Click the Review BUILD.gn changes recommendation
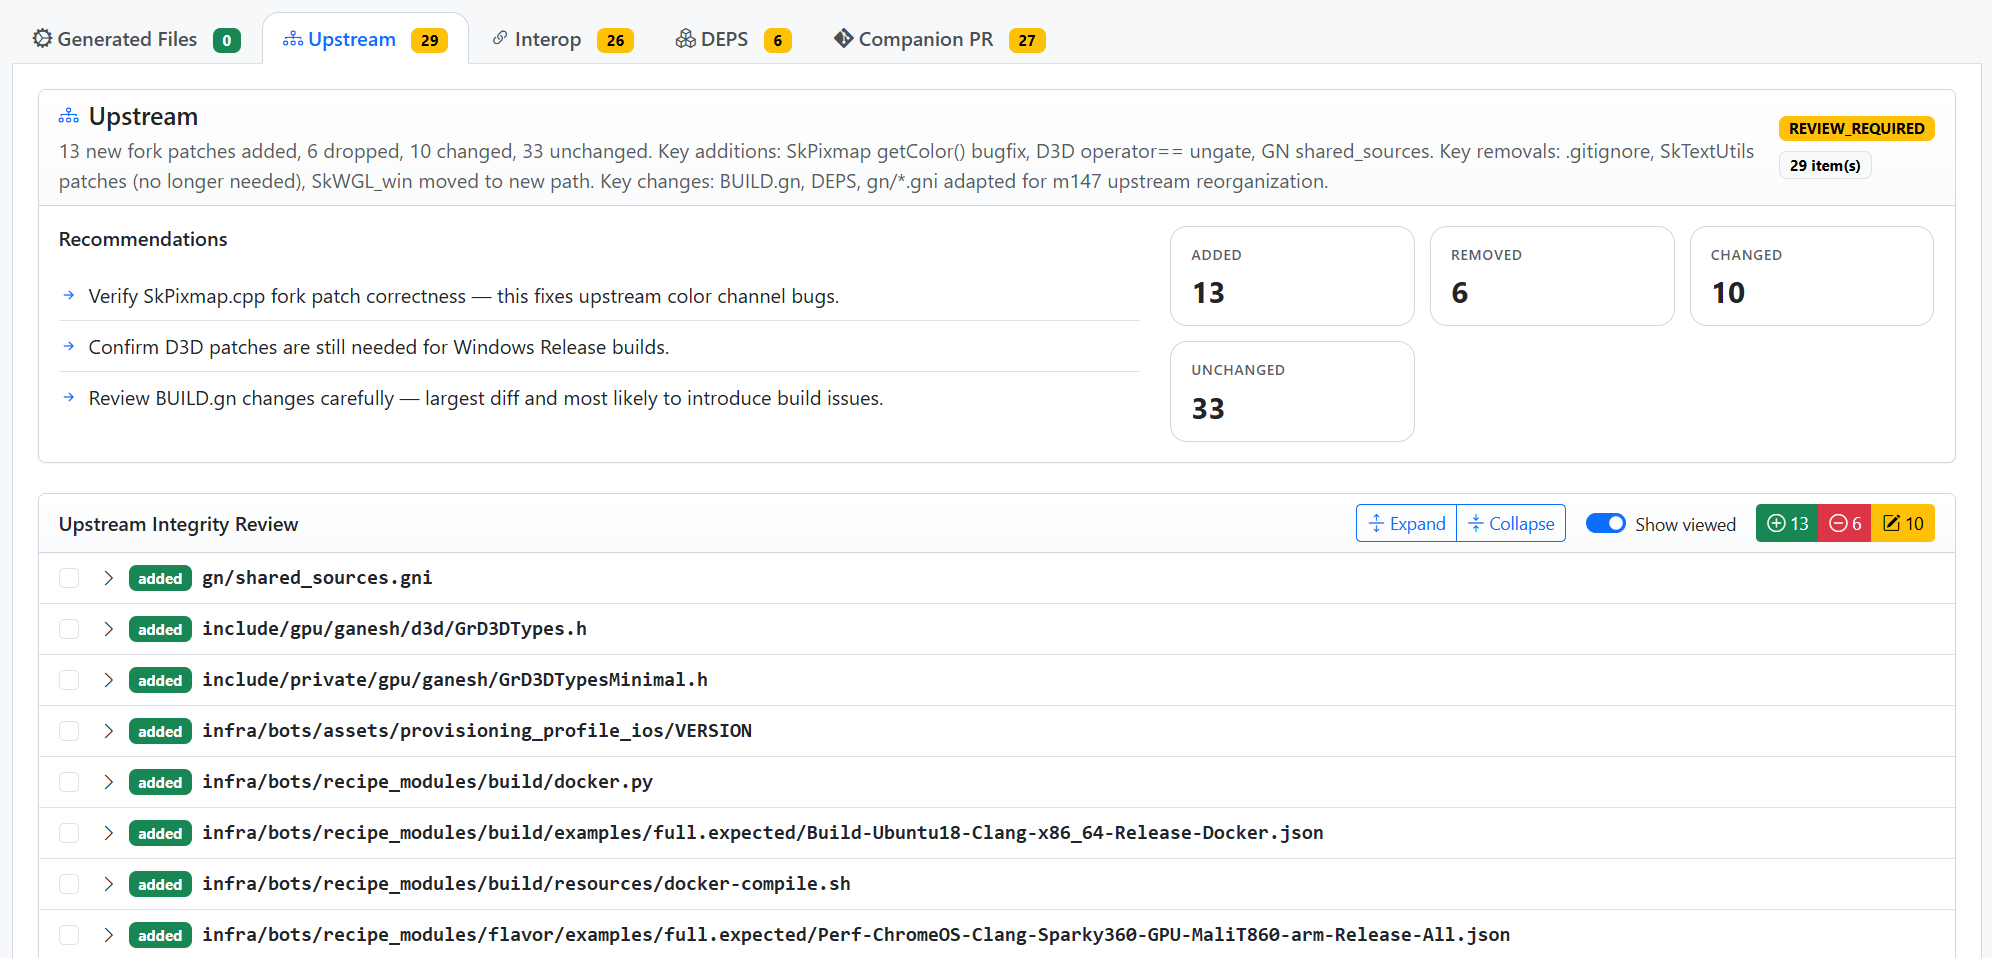 pyautogui.click(x=486, y=398)
